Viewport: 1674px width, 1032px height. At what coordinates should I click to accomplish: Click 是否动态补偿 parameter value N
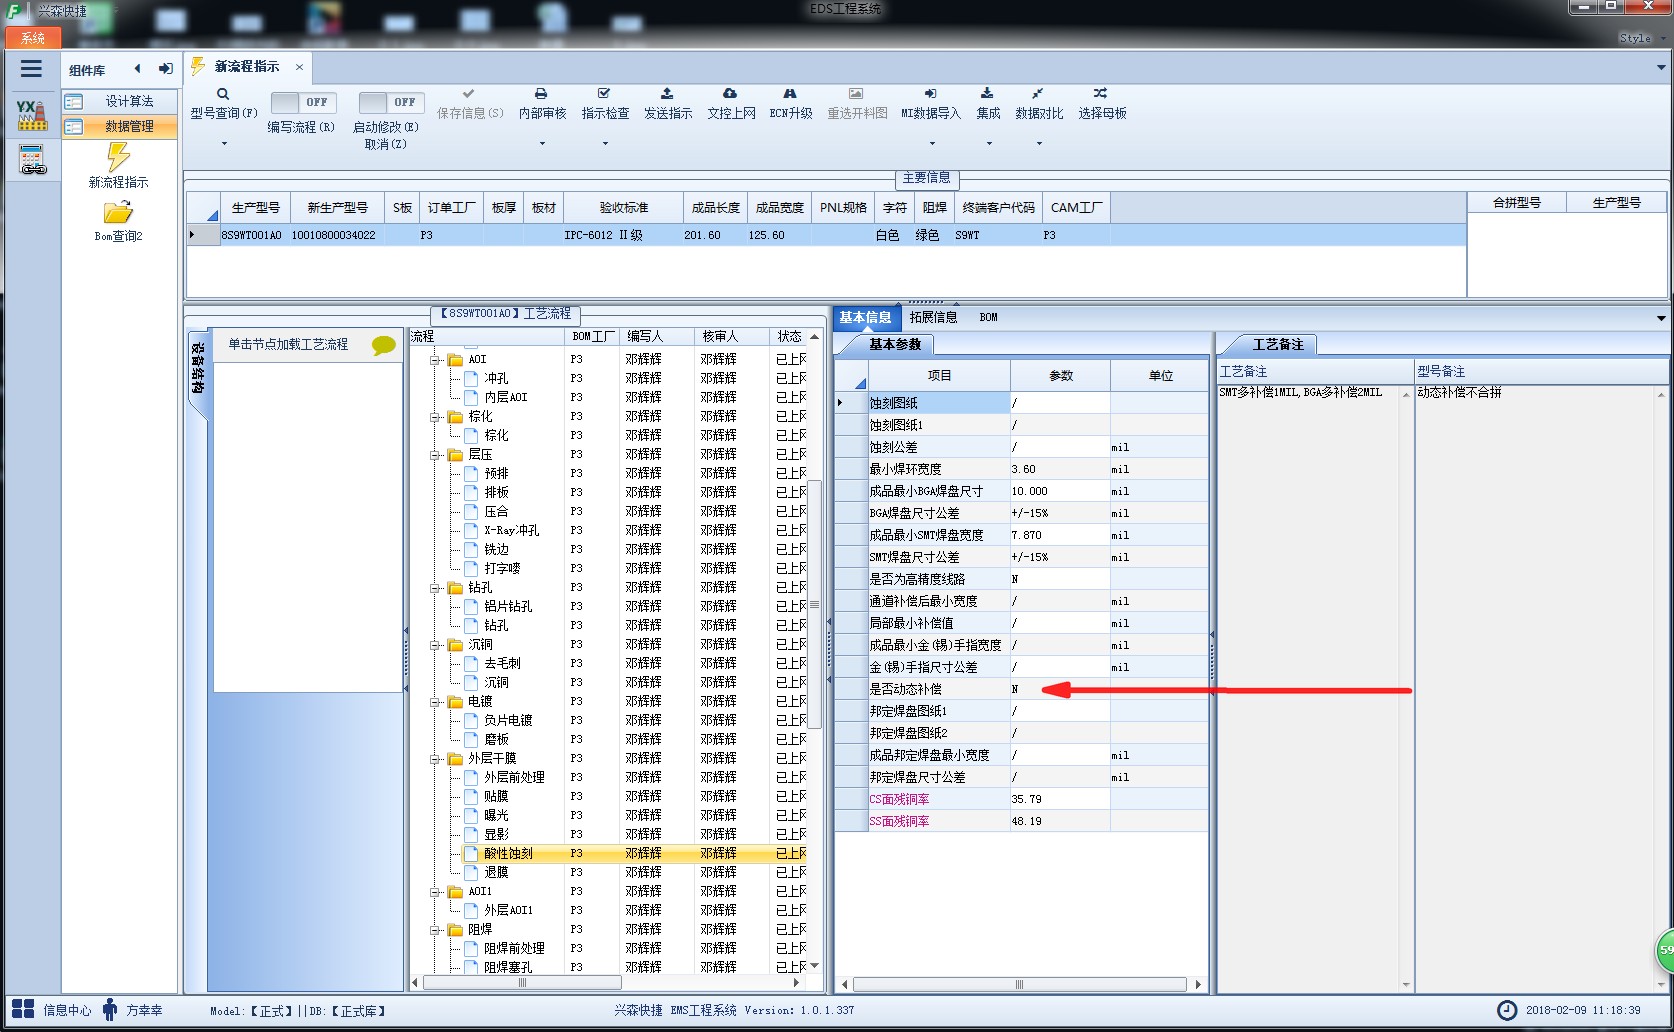point(1060,689)
